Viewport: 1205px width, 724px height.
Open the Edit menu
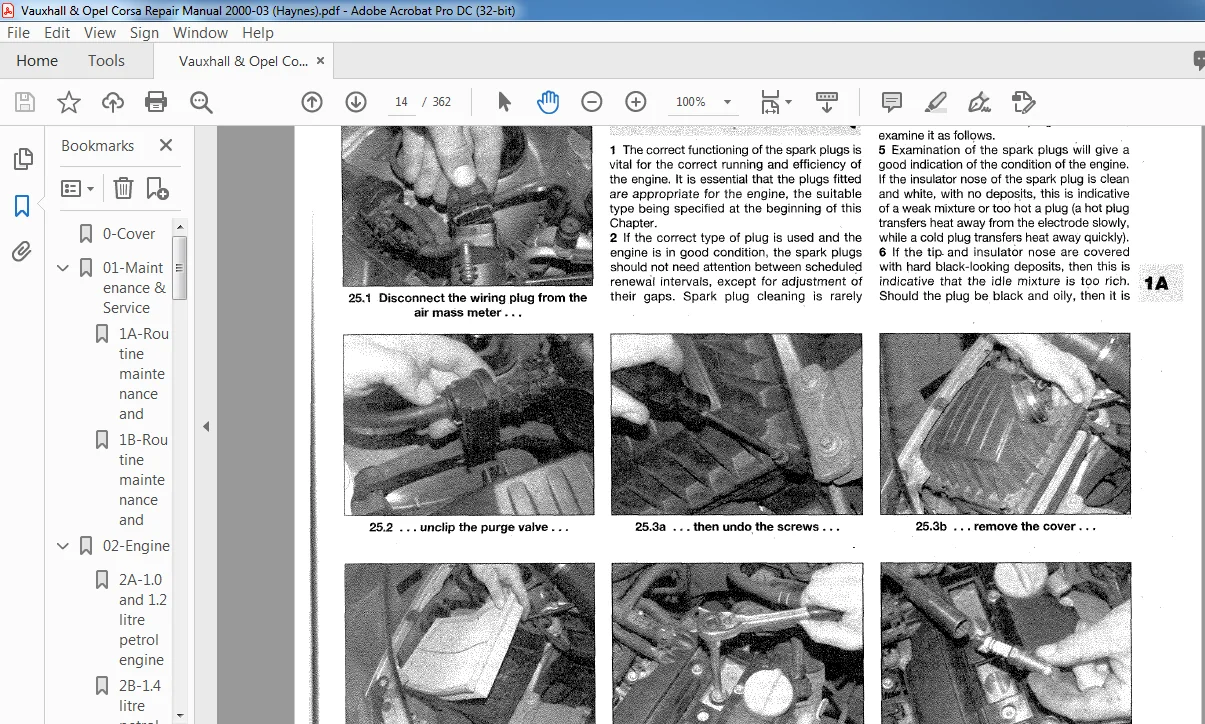click(57, 32)
